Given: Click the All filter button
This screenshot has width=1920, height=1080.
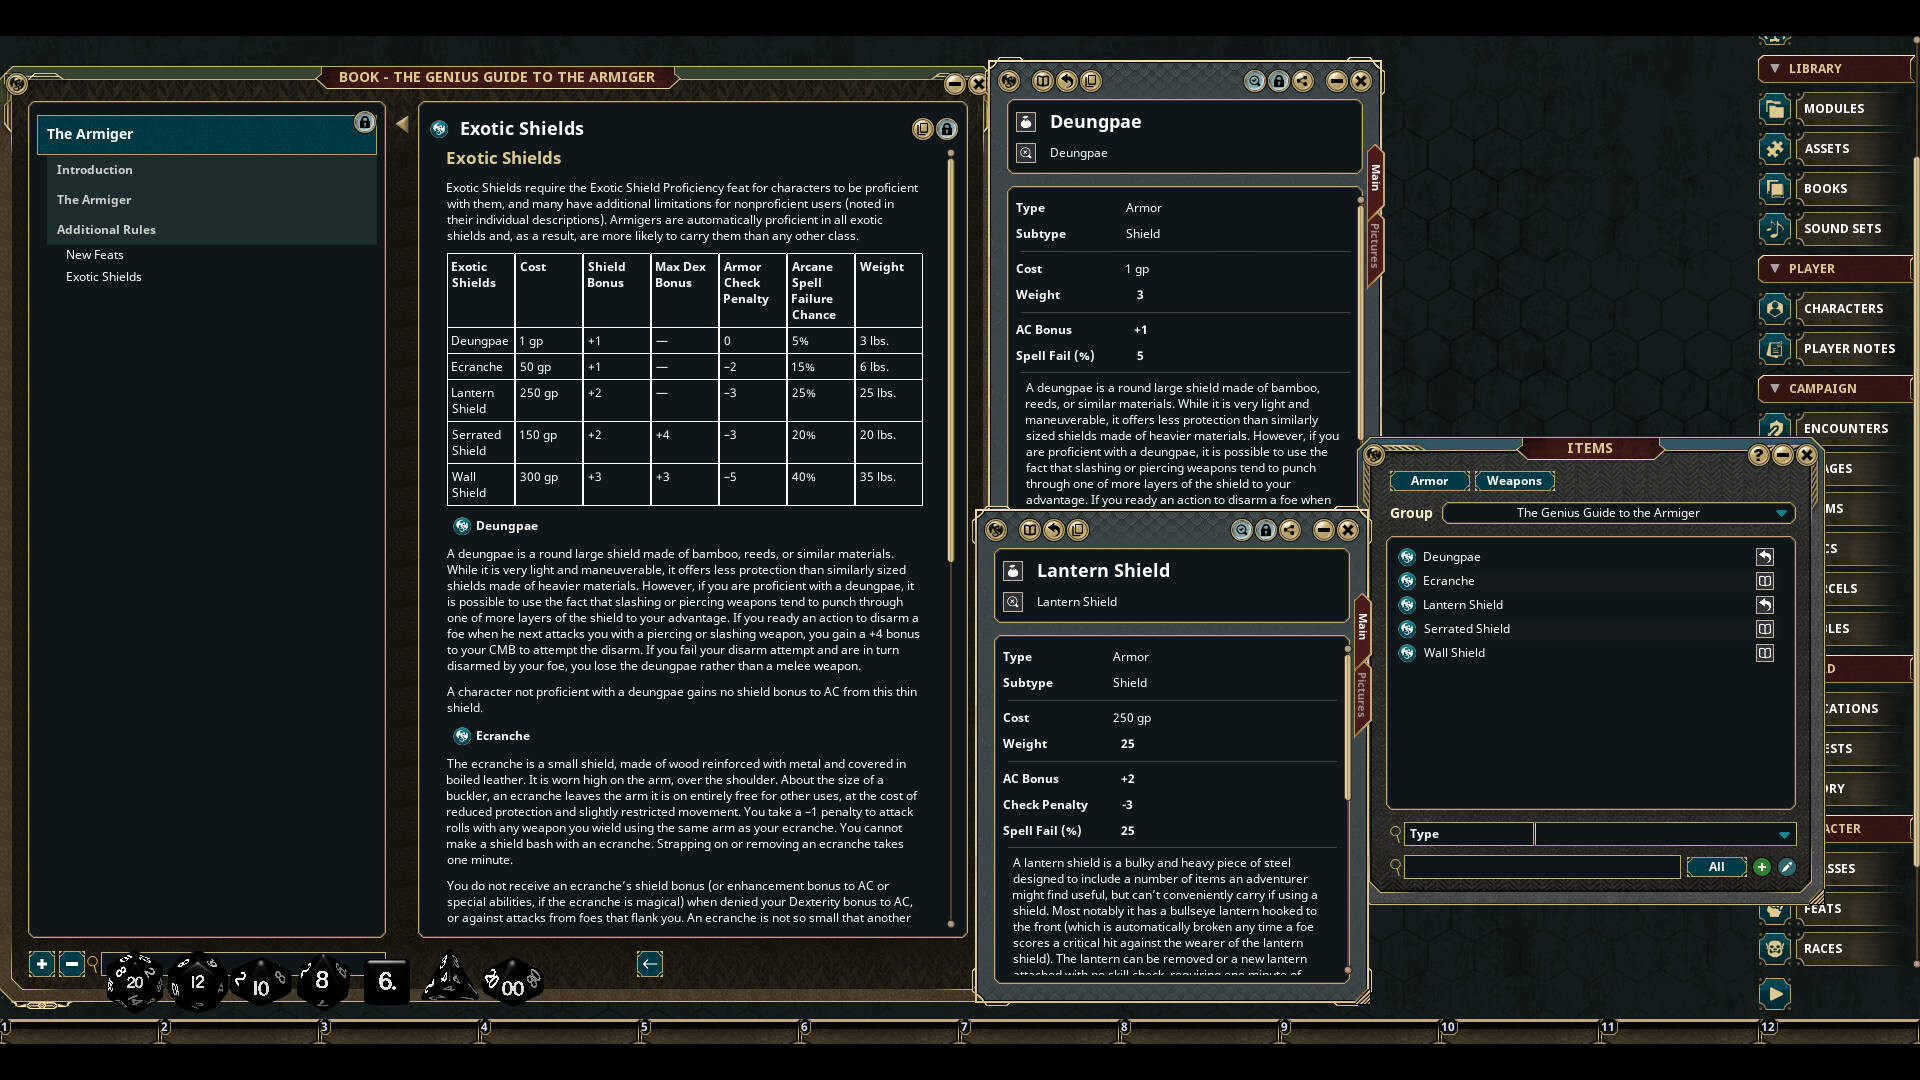Looking at the screenshot, I should point(1715,866).
